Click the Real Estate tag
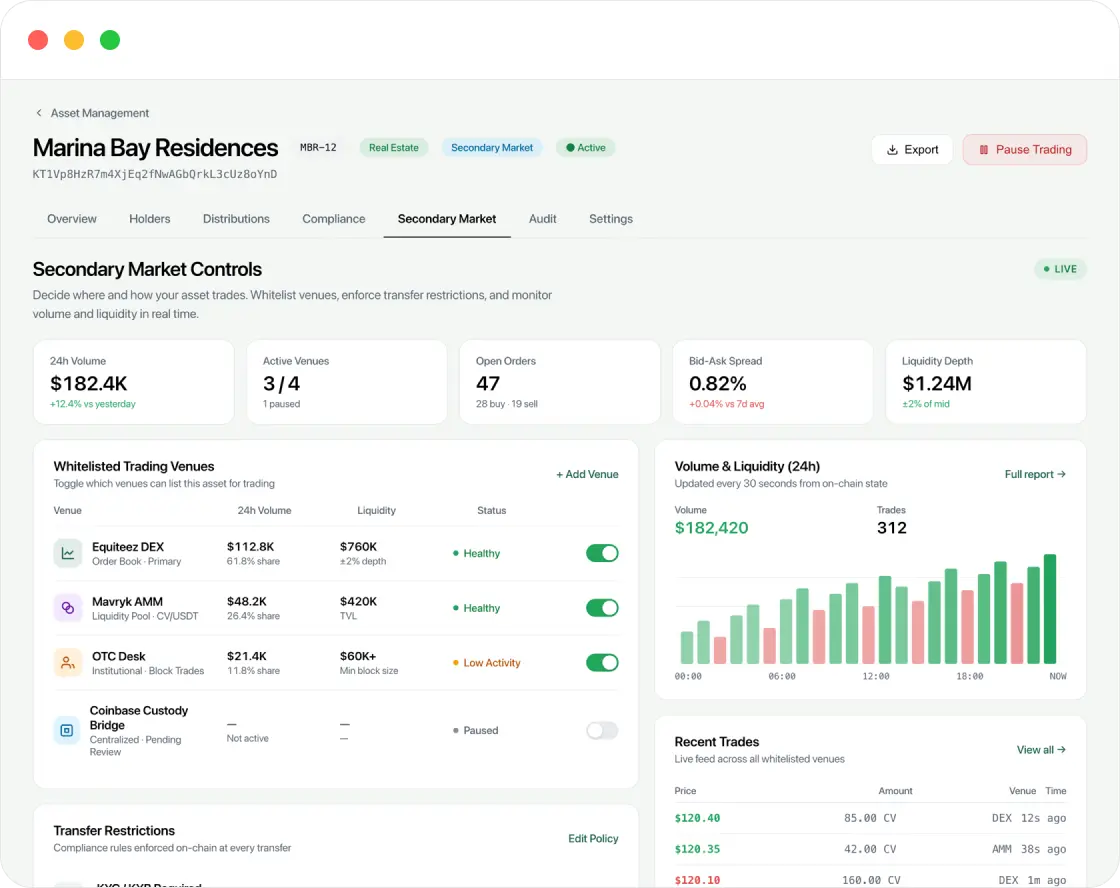Viewport: 1120px width, 888px height. click(x=394, y=148)
